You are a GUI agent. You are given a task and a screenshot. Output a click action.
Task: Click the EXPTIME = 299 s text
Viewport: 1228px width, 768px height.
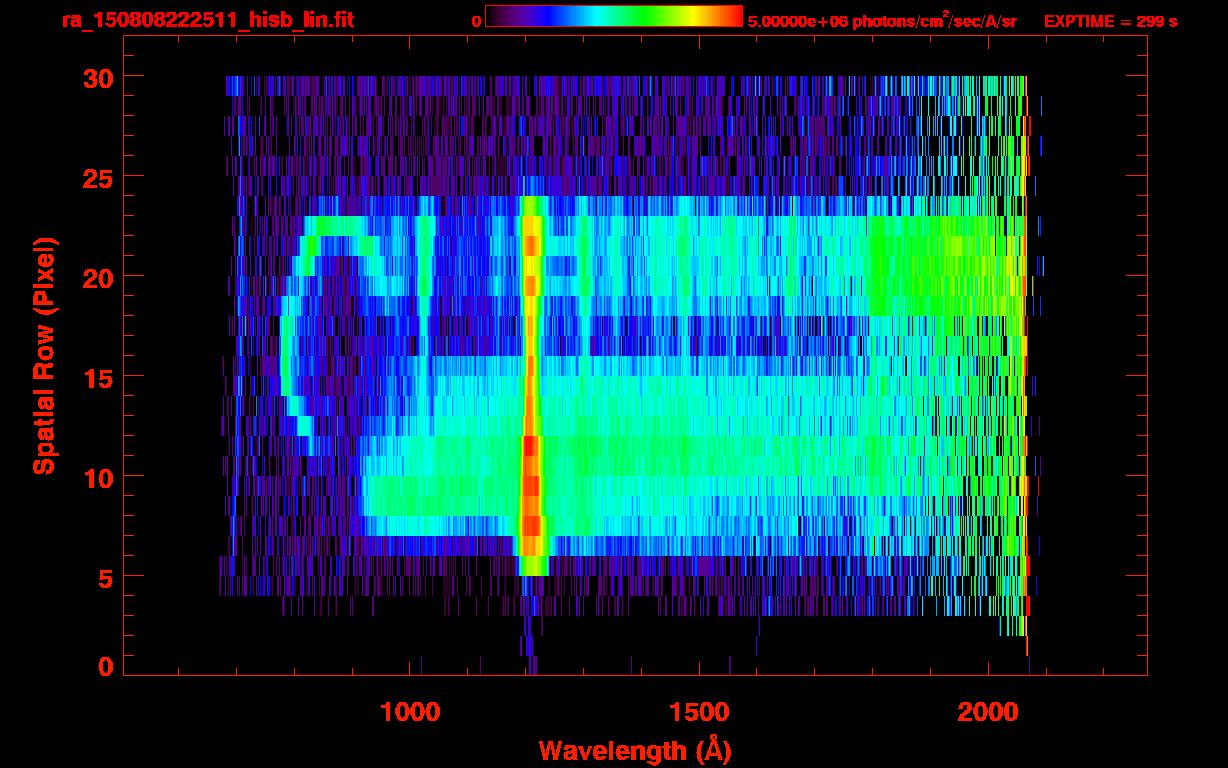1110,21
